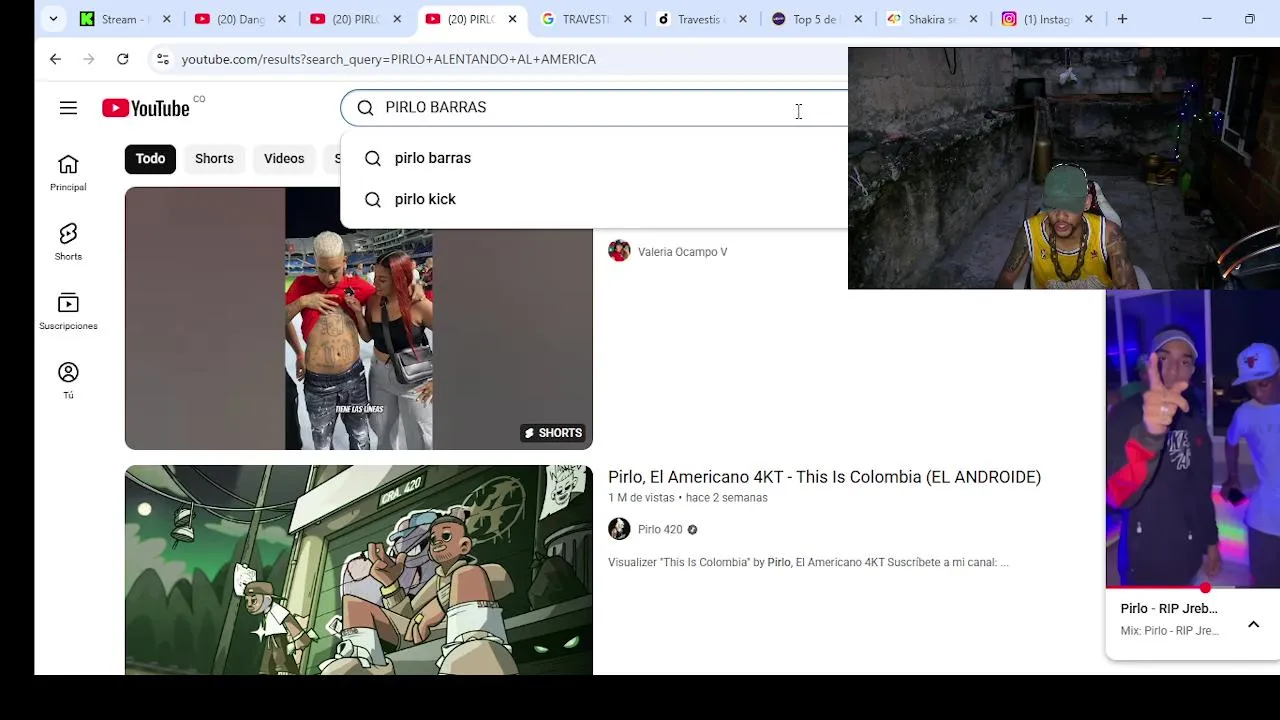Switch to the '(20) Dang' YouTube tab
The width and height of the screenshot is (1280, 720).
pos(240,19)
